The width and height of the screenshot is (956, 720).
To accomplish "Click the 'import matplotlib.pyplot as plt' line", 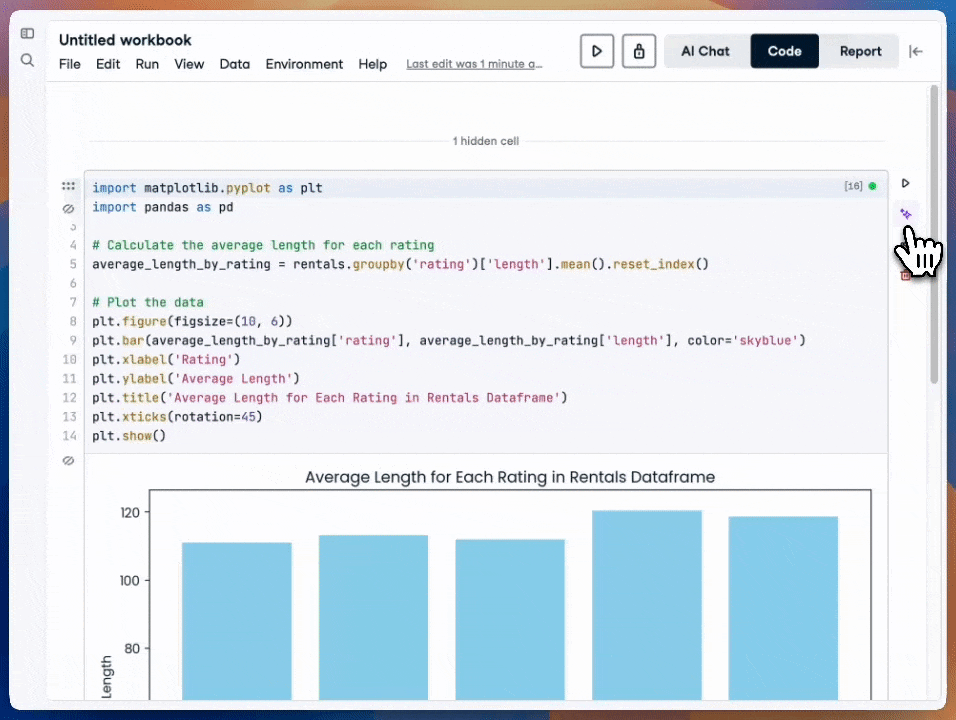I will point(207,188).
